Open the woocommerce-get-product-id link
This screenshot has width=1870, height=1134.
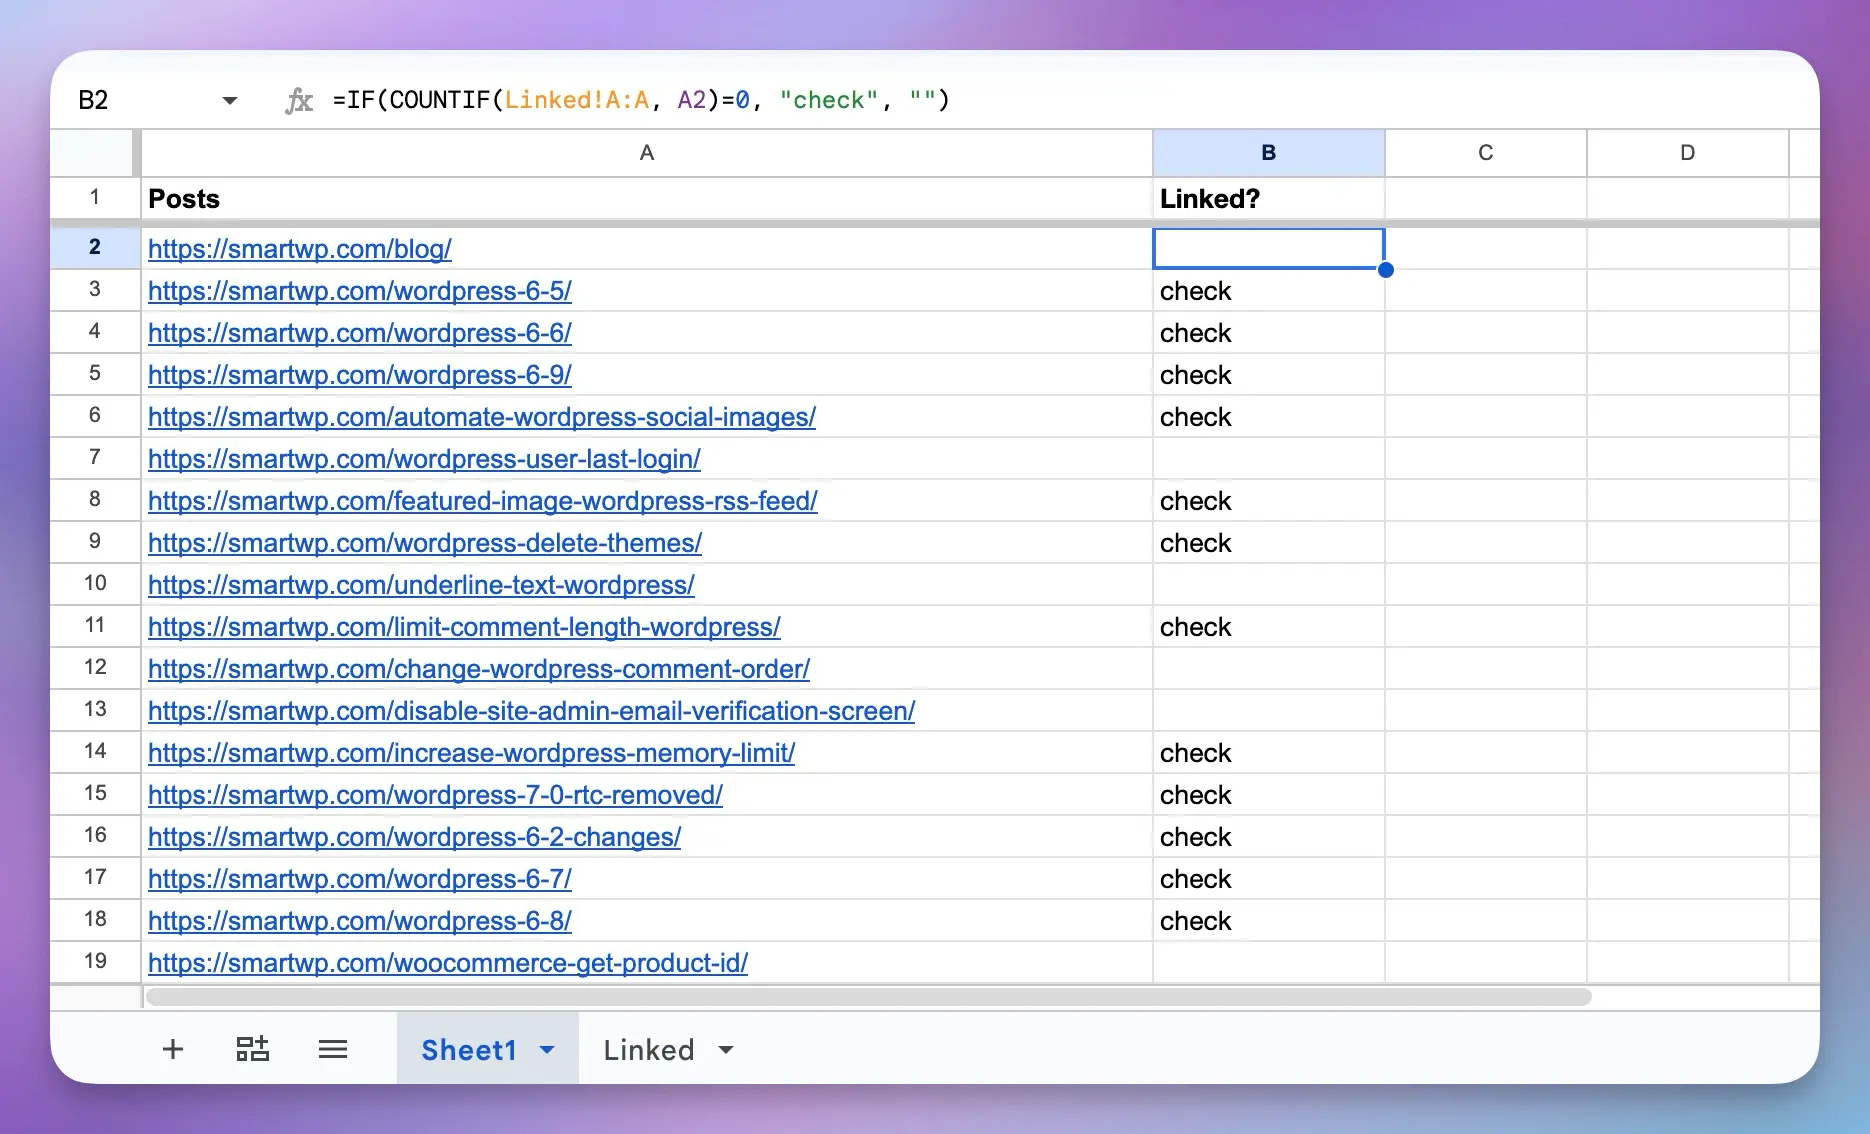pos(448,963)
